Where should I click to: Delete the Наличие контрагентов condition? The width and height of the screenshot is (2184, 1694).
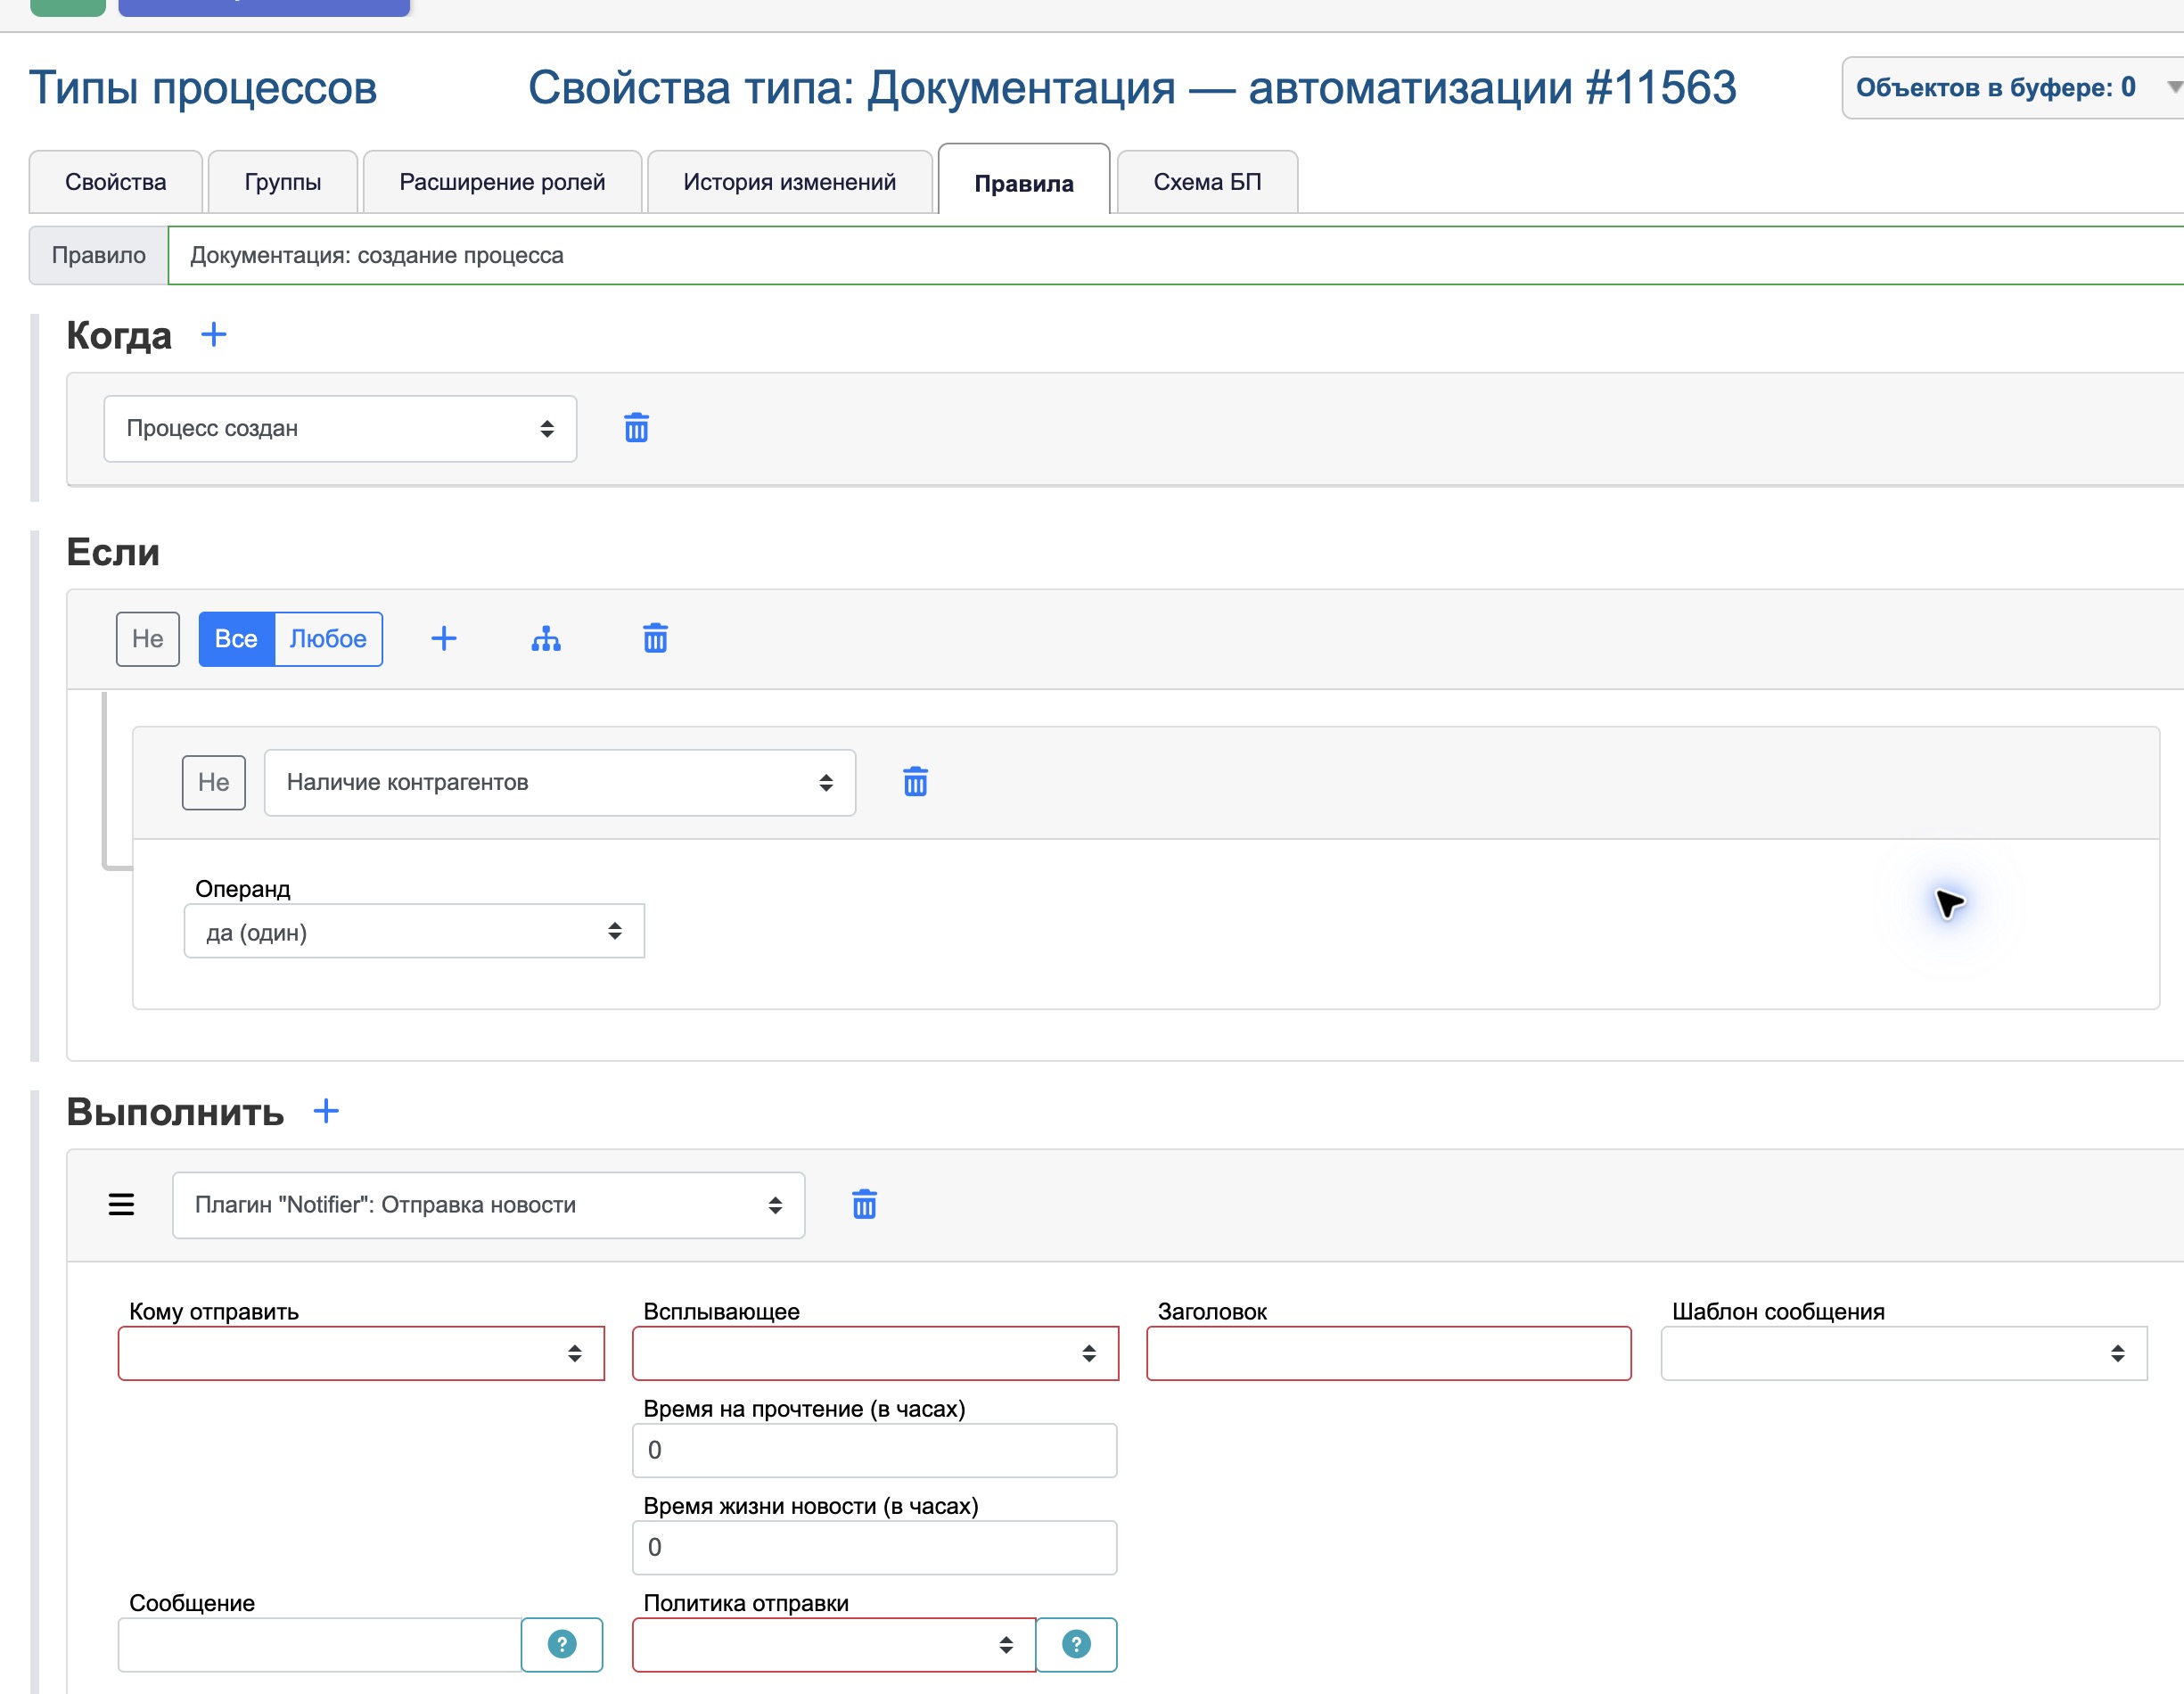(x=915, y=782)
